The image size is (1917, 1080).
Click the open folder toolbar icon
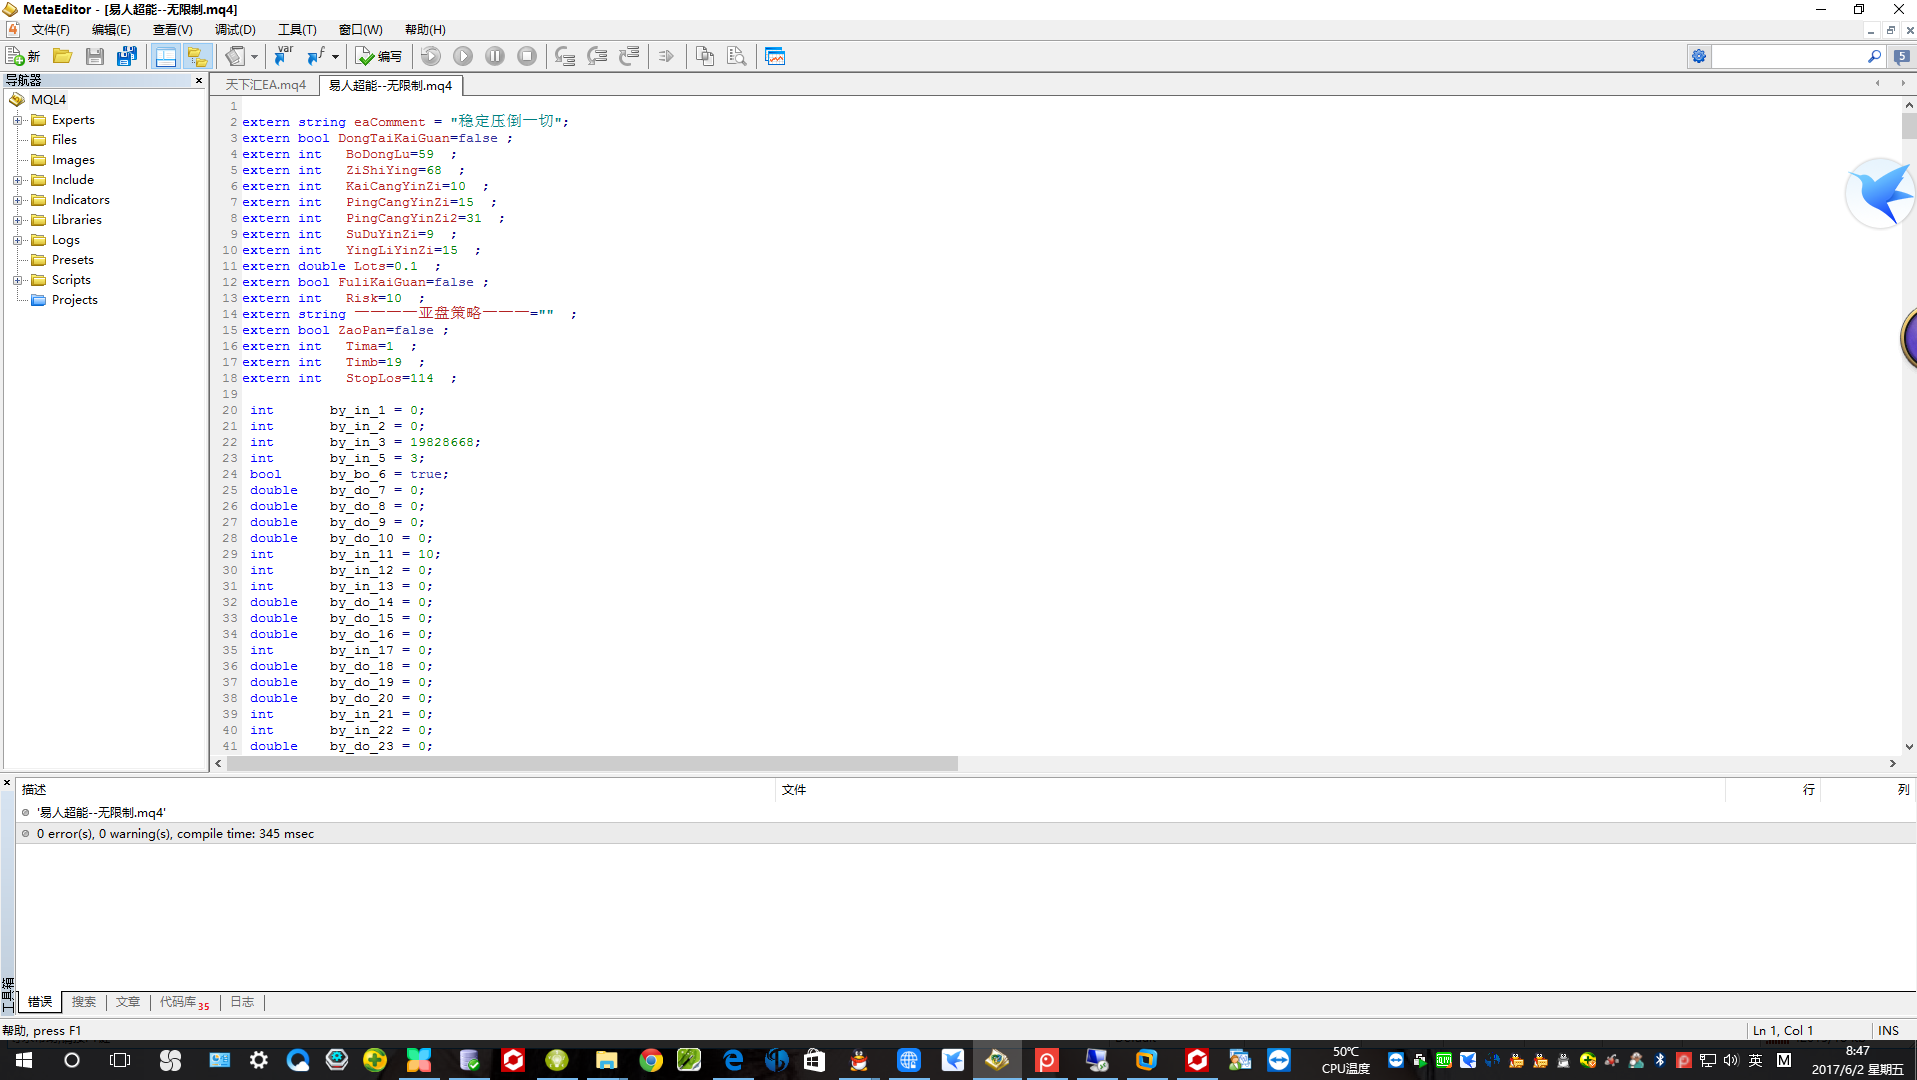pyautogui.click(x=62, y=56)
